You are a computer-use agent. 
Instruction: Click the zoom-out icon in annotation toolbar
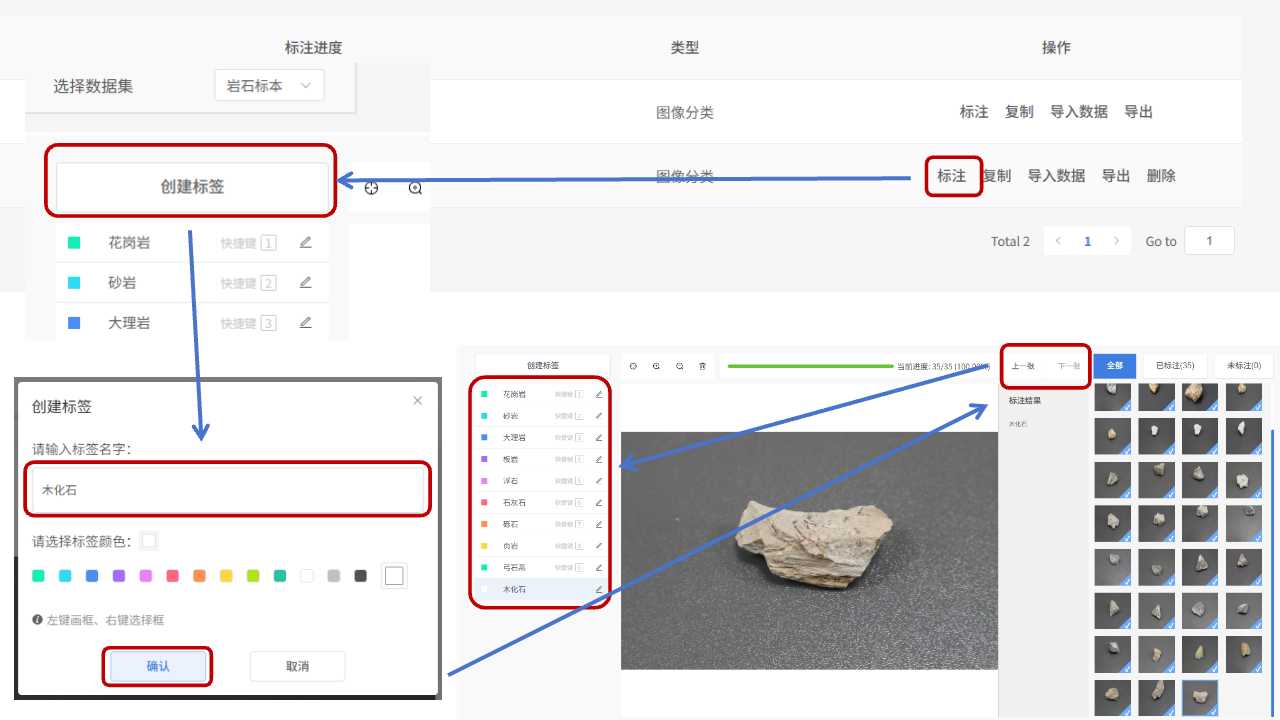click(679, 367)
